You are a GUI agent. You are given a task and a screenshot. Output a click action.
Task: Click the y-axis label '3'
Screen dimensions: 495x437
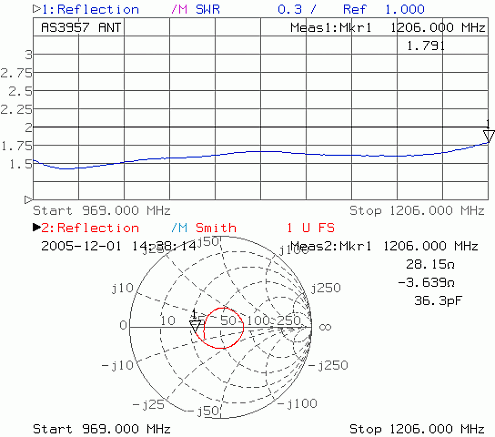tap(29, 54)
